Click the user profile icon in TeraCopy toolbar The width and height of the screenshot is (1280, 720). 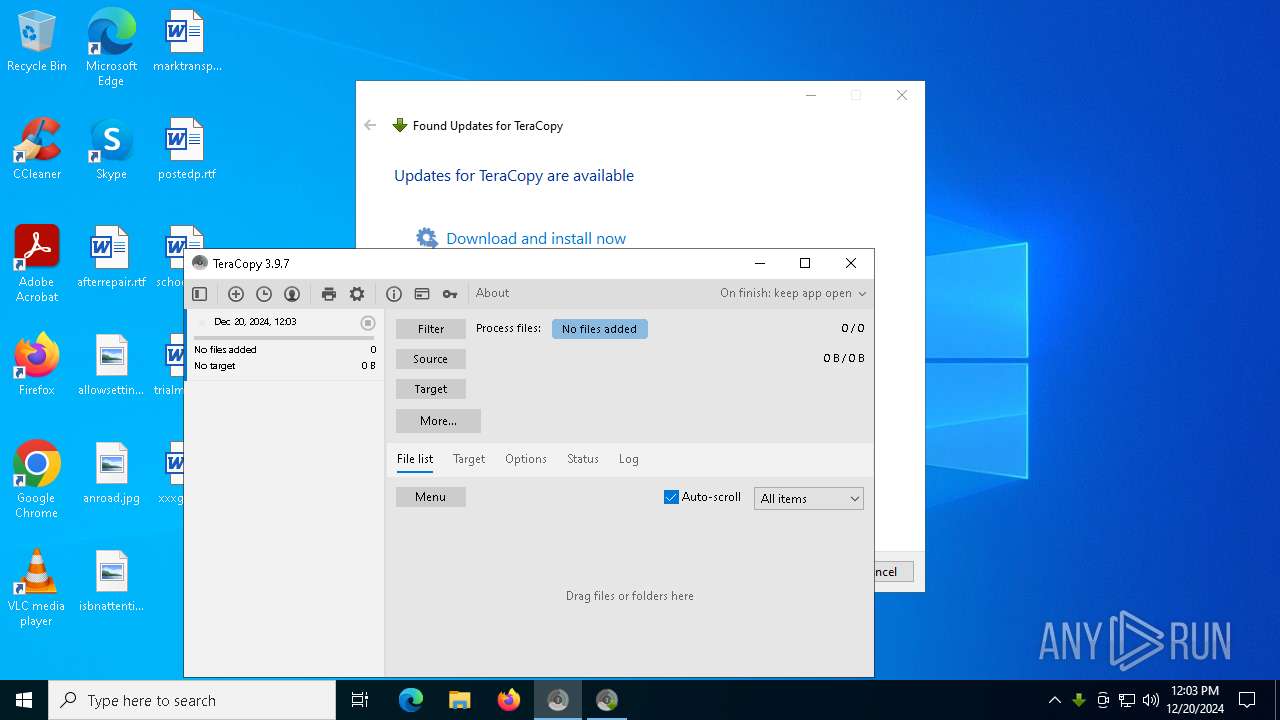click(x=292, y=294)
